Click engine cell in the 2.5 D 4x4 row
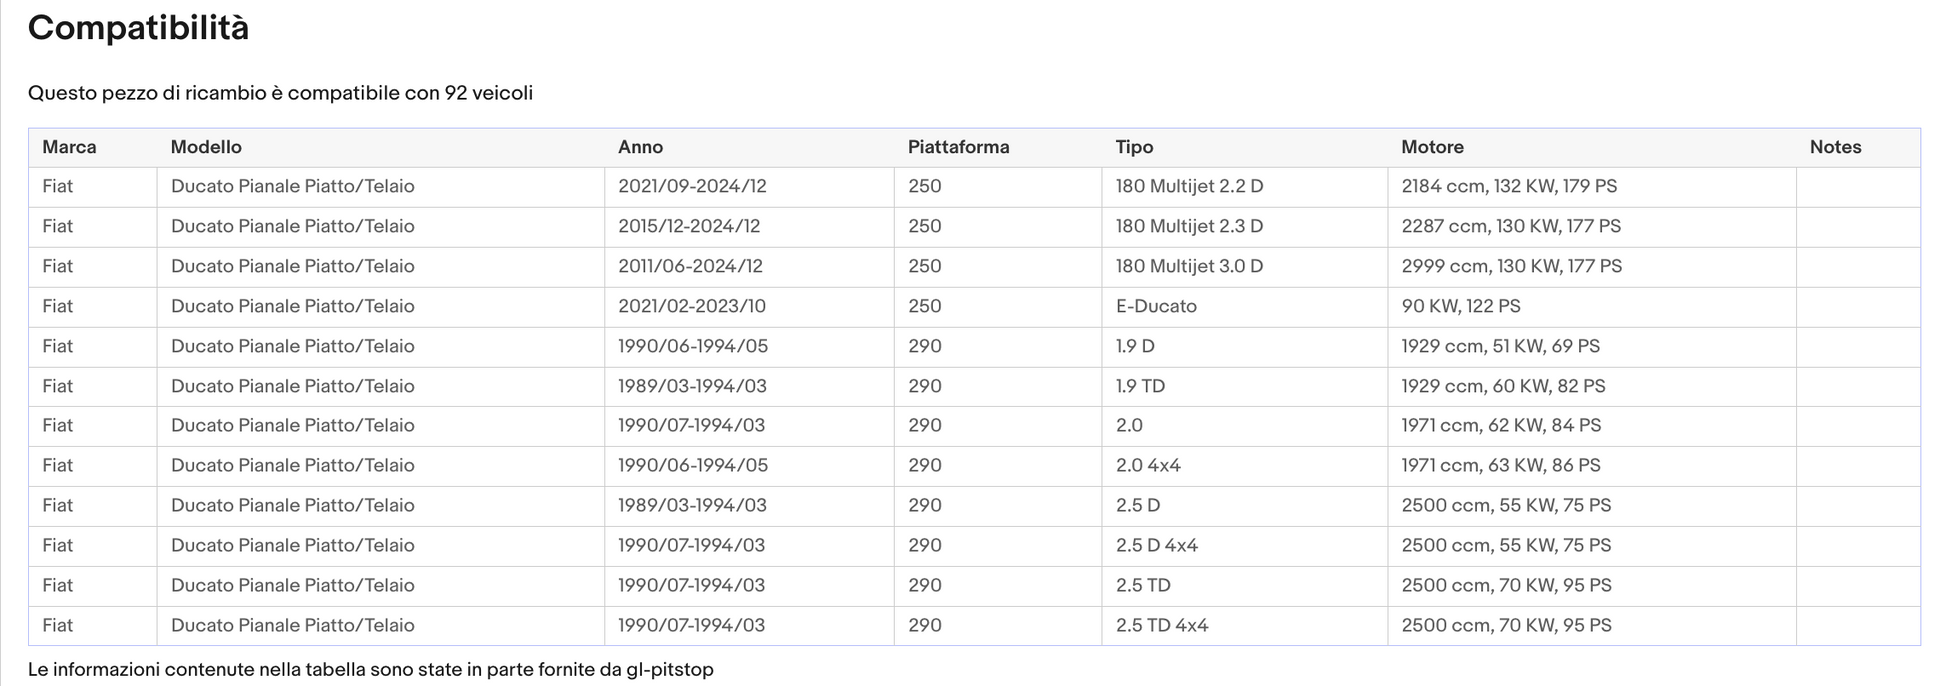 (1592, 546)
